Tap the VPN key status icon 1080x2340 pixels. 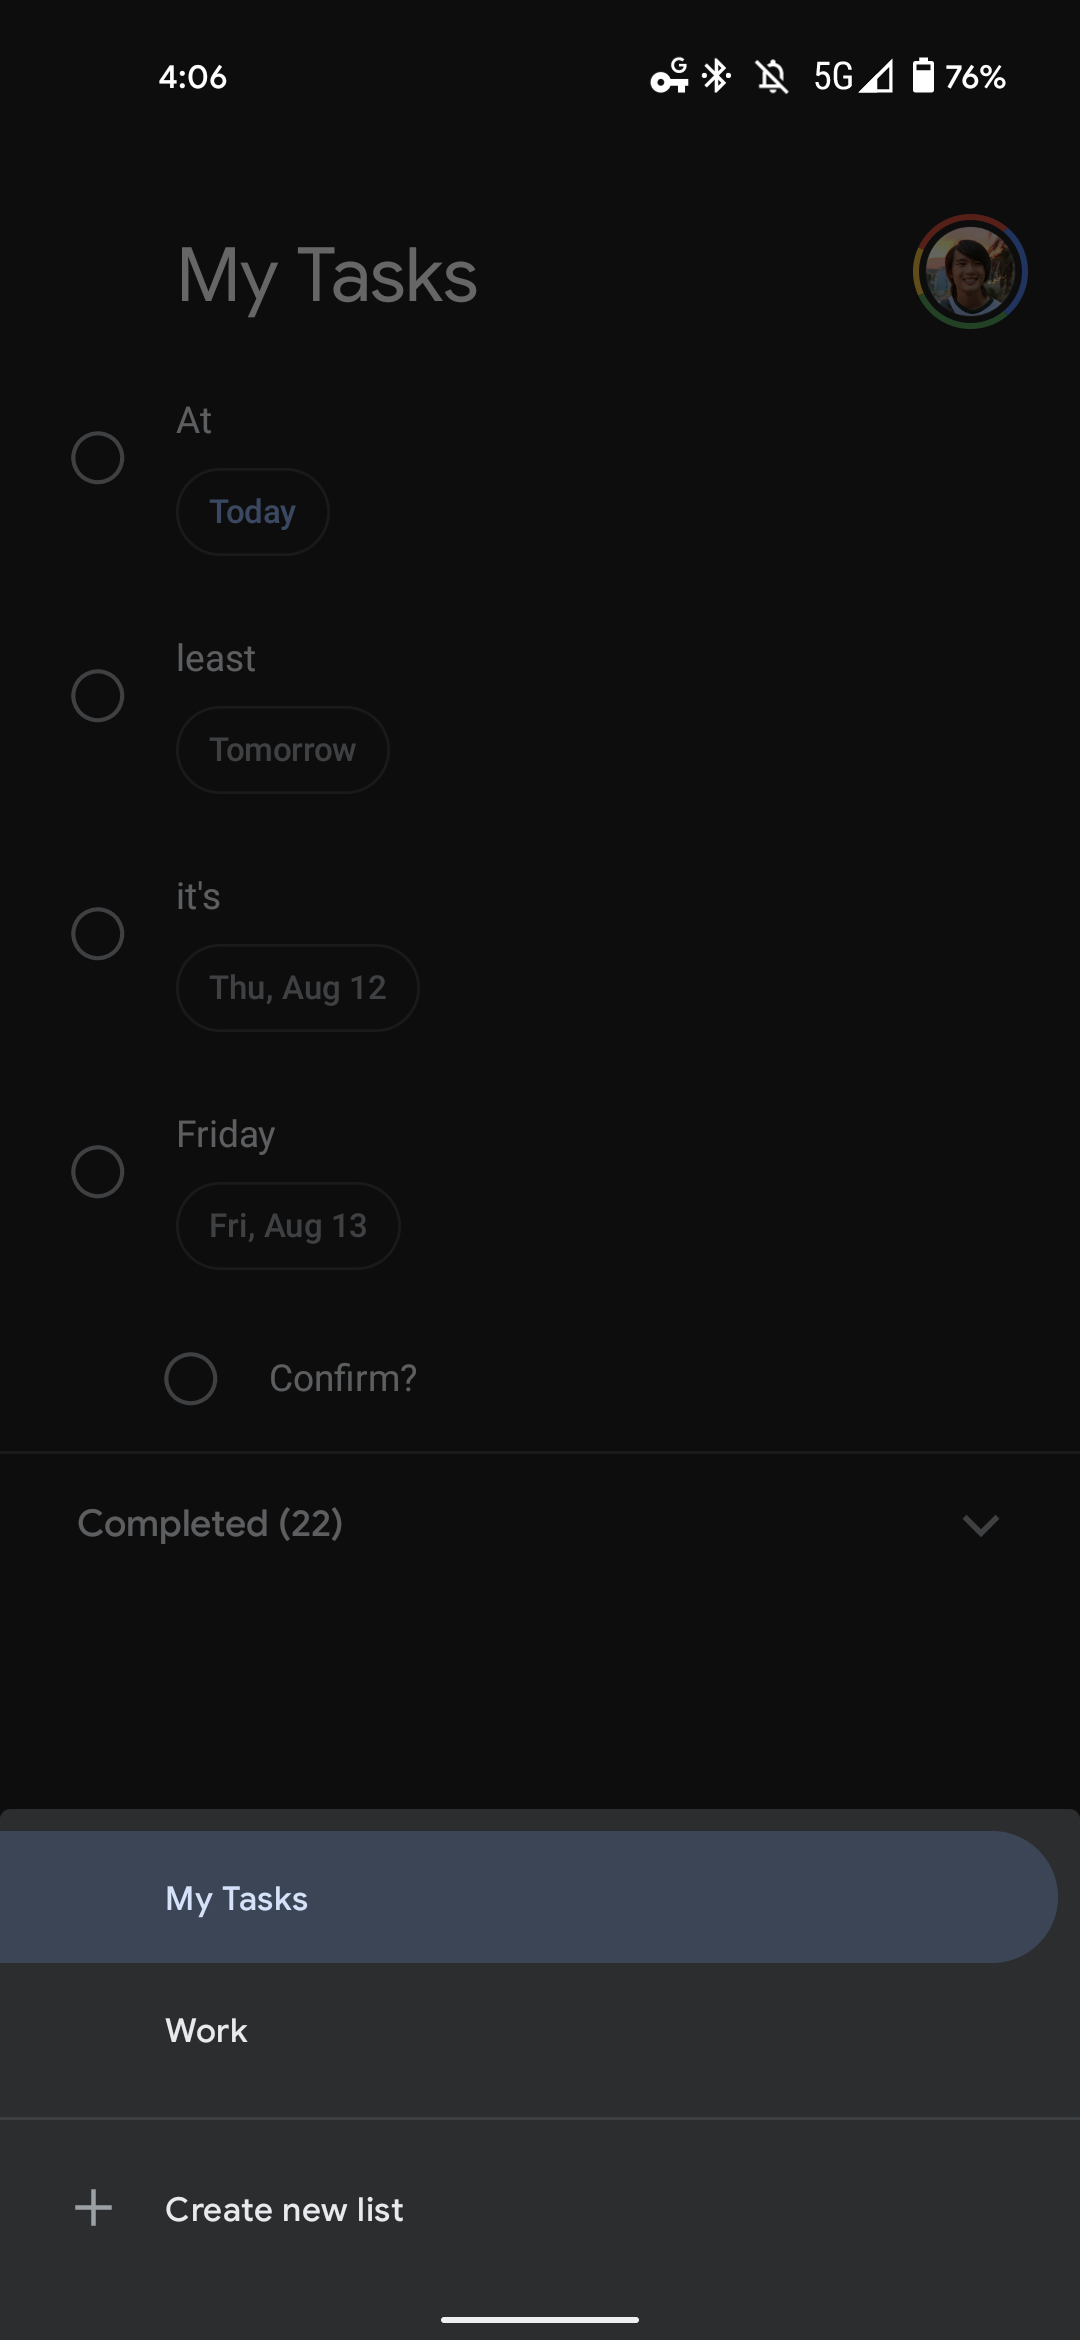669,76
